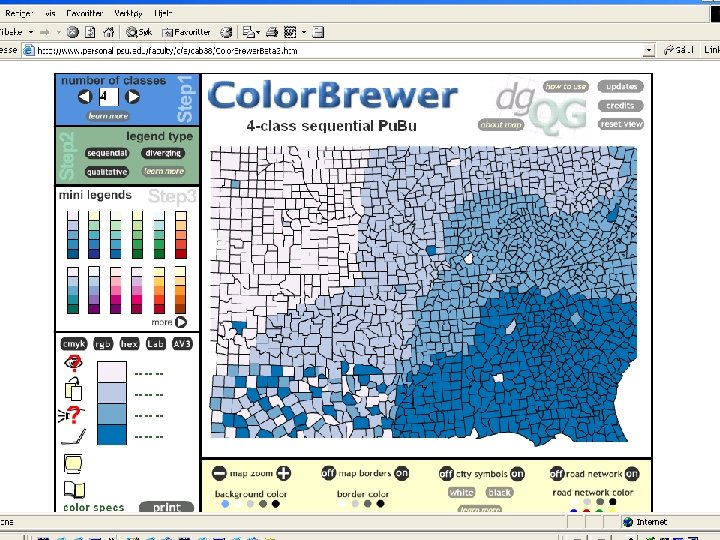
Task: Click the browser Refresh toolbar icon
Action: (90, 32)
